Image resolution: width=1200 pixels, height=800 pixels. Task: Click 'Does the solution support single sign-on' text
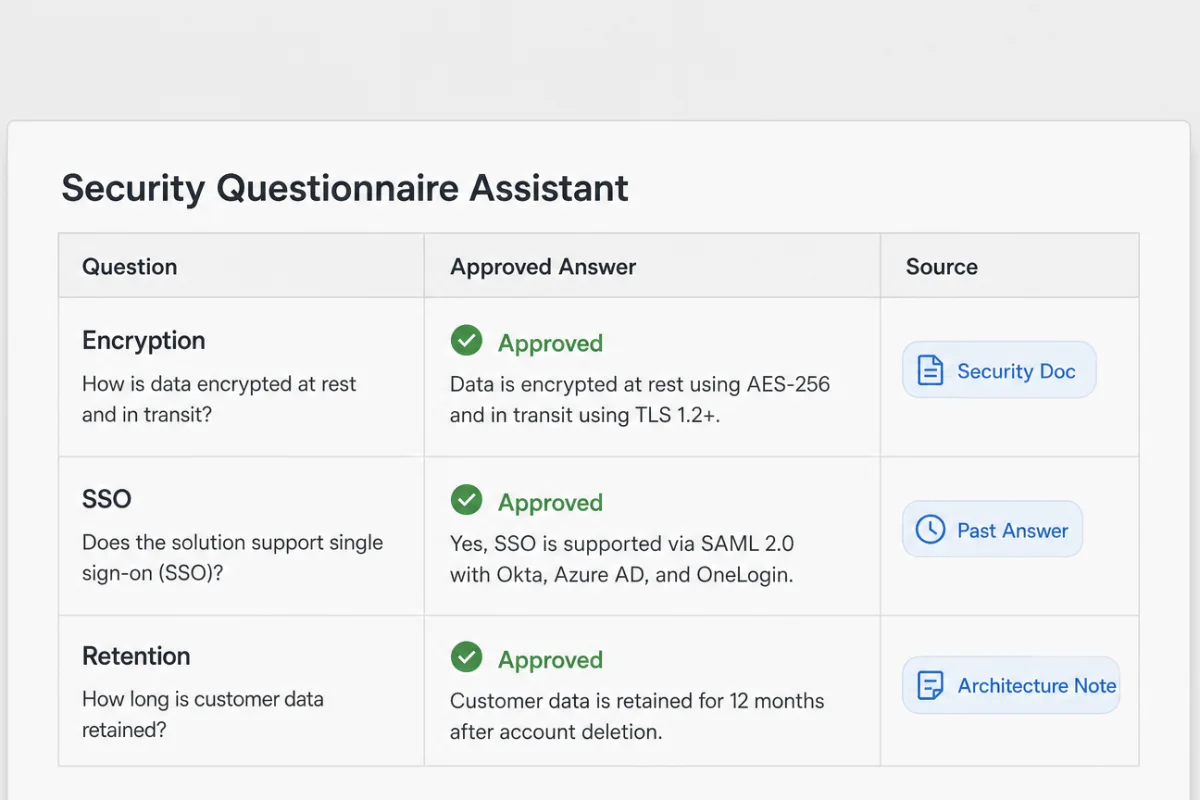[x=232, y=558]
